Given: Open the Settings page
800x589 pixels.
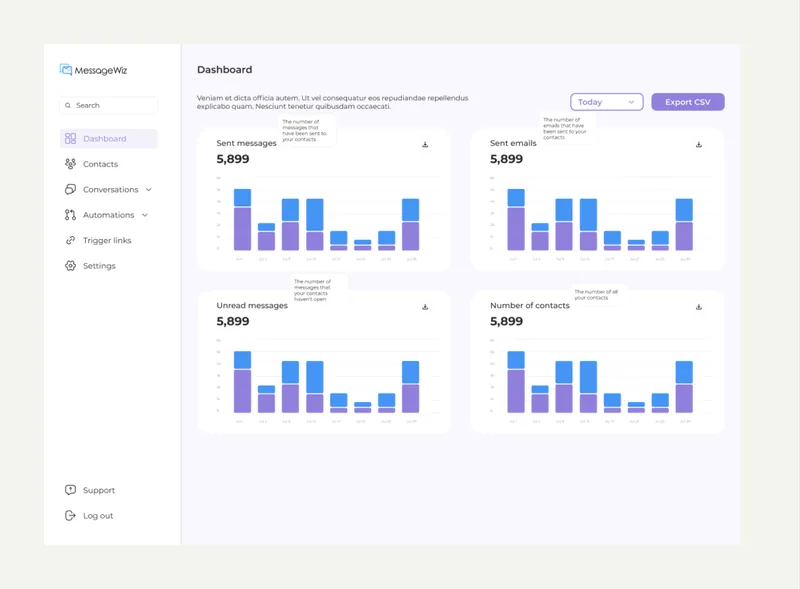Looking at the screenshot, I should 99,266.
